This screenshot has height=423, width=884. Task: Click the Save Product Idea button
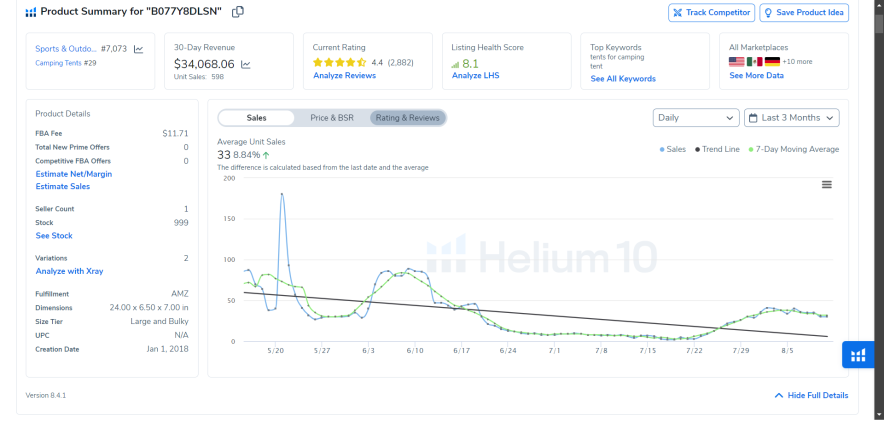[804, 12]
